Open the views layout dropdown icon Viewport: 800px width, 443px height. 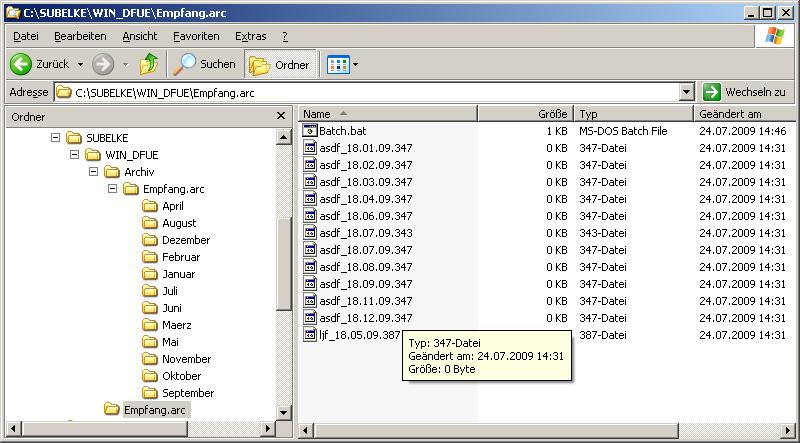tap(342, 64)
